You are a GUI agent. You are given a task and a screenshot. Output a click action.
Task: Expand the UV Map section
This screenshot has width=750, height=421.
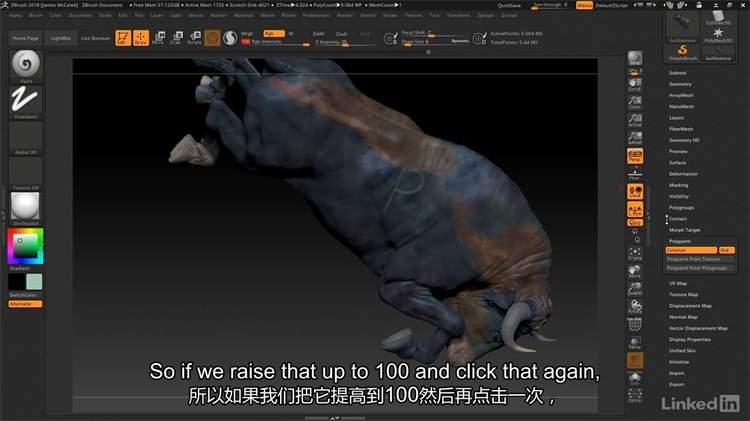point(678,283)
